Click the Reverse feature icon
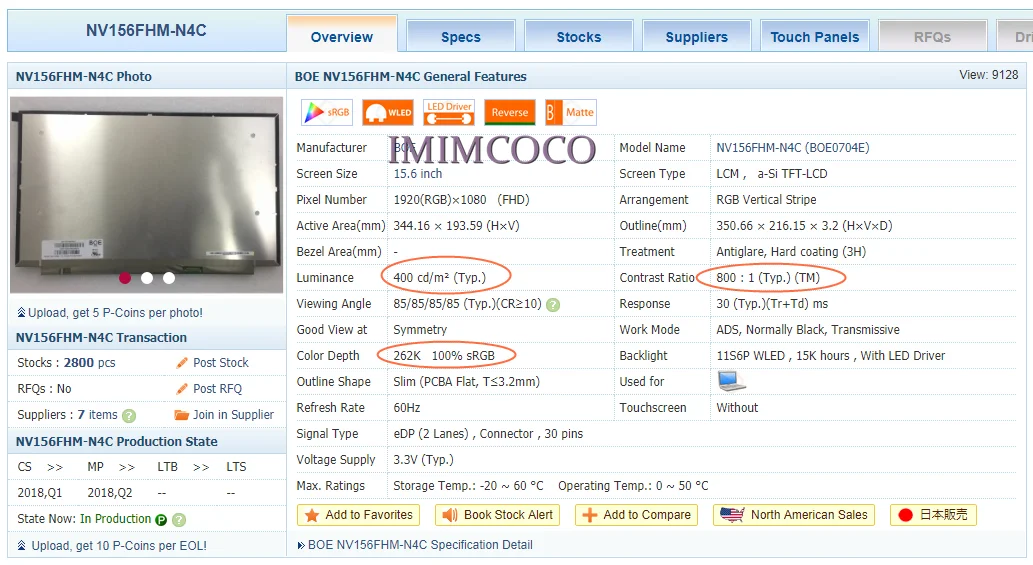 pos(509,113)
